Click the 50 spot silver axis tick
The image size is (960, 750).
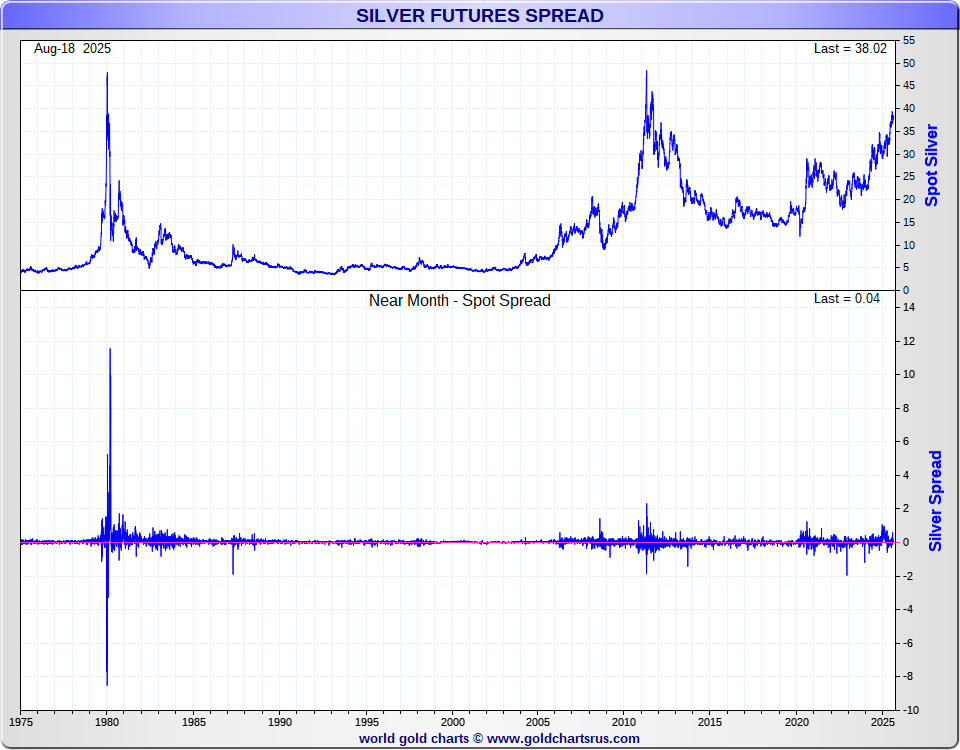click(x=909, y=63)
